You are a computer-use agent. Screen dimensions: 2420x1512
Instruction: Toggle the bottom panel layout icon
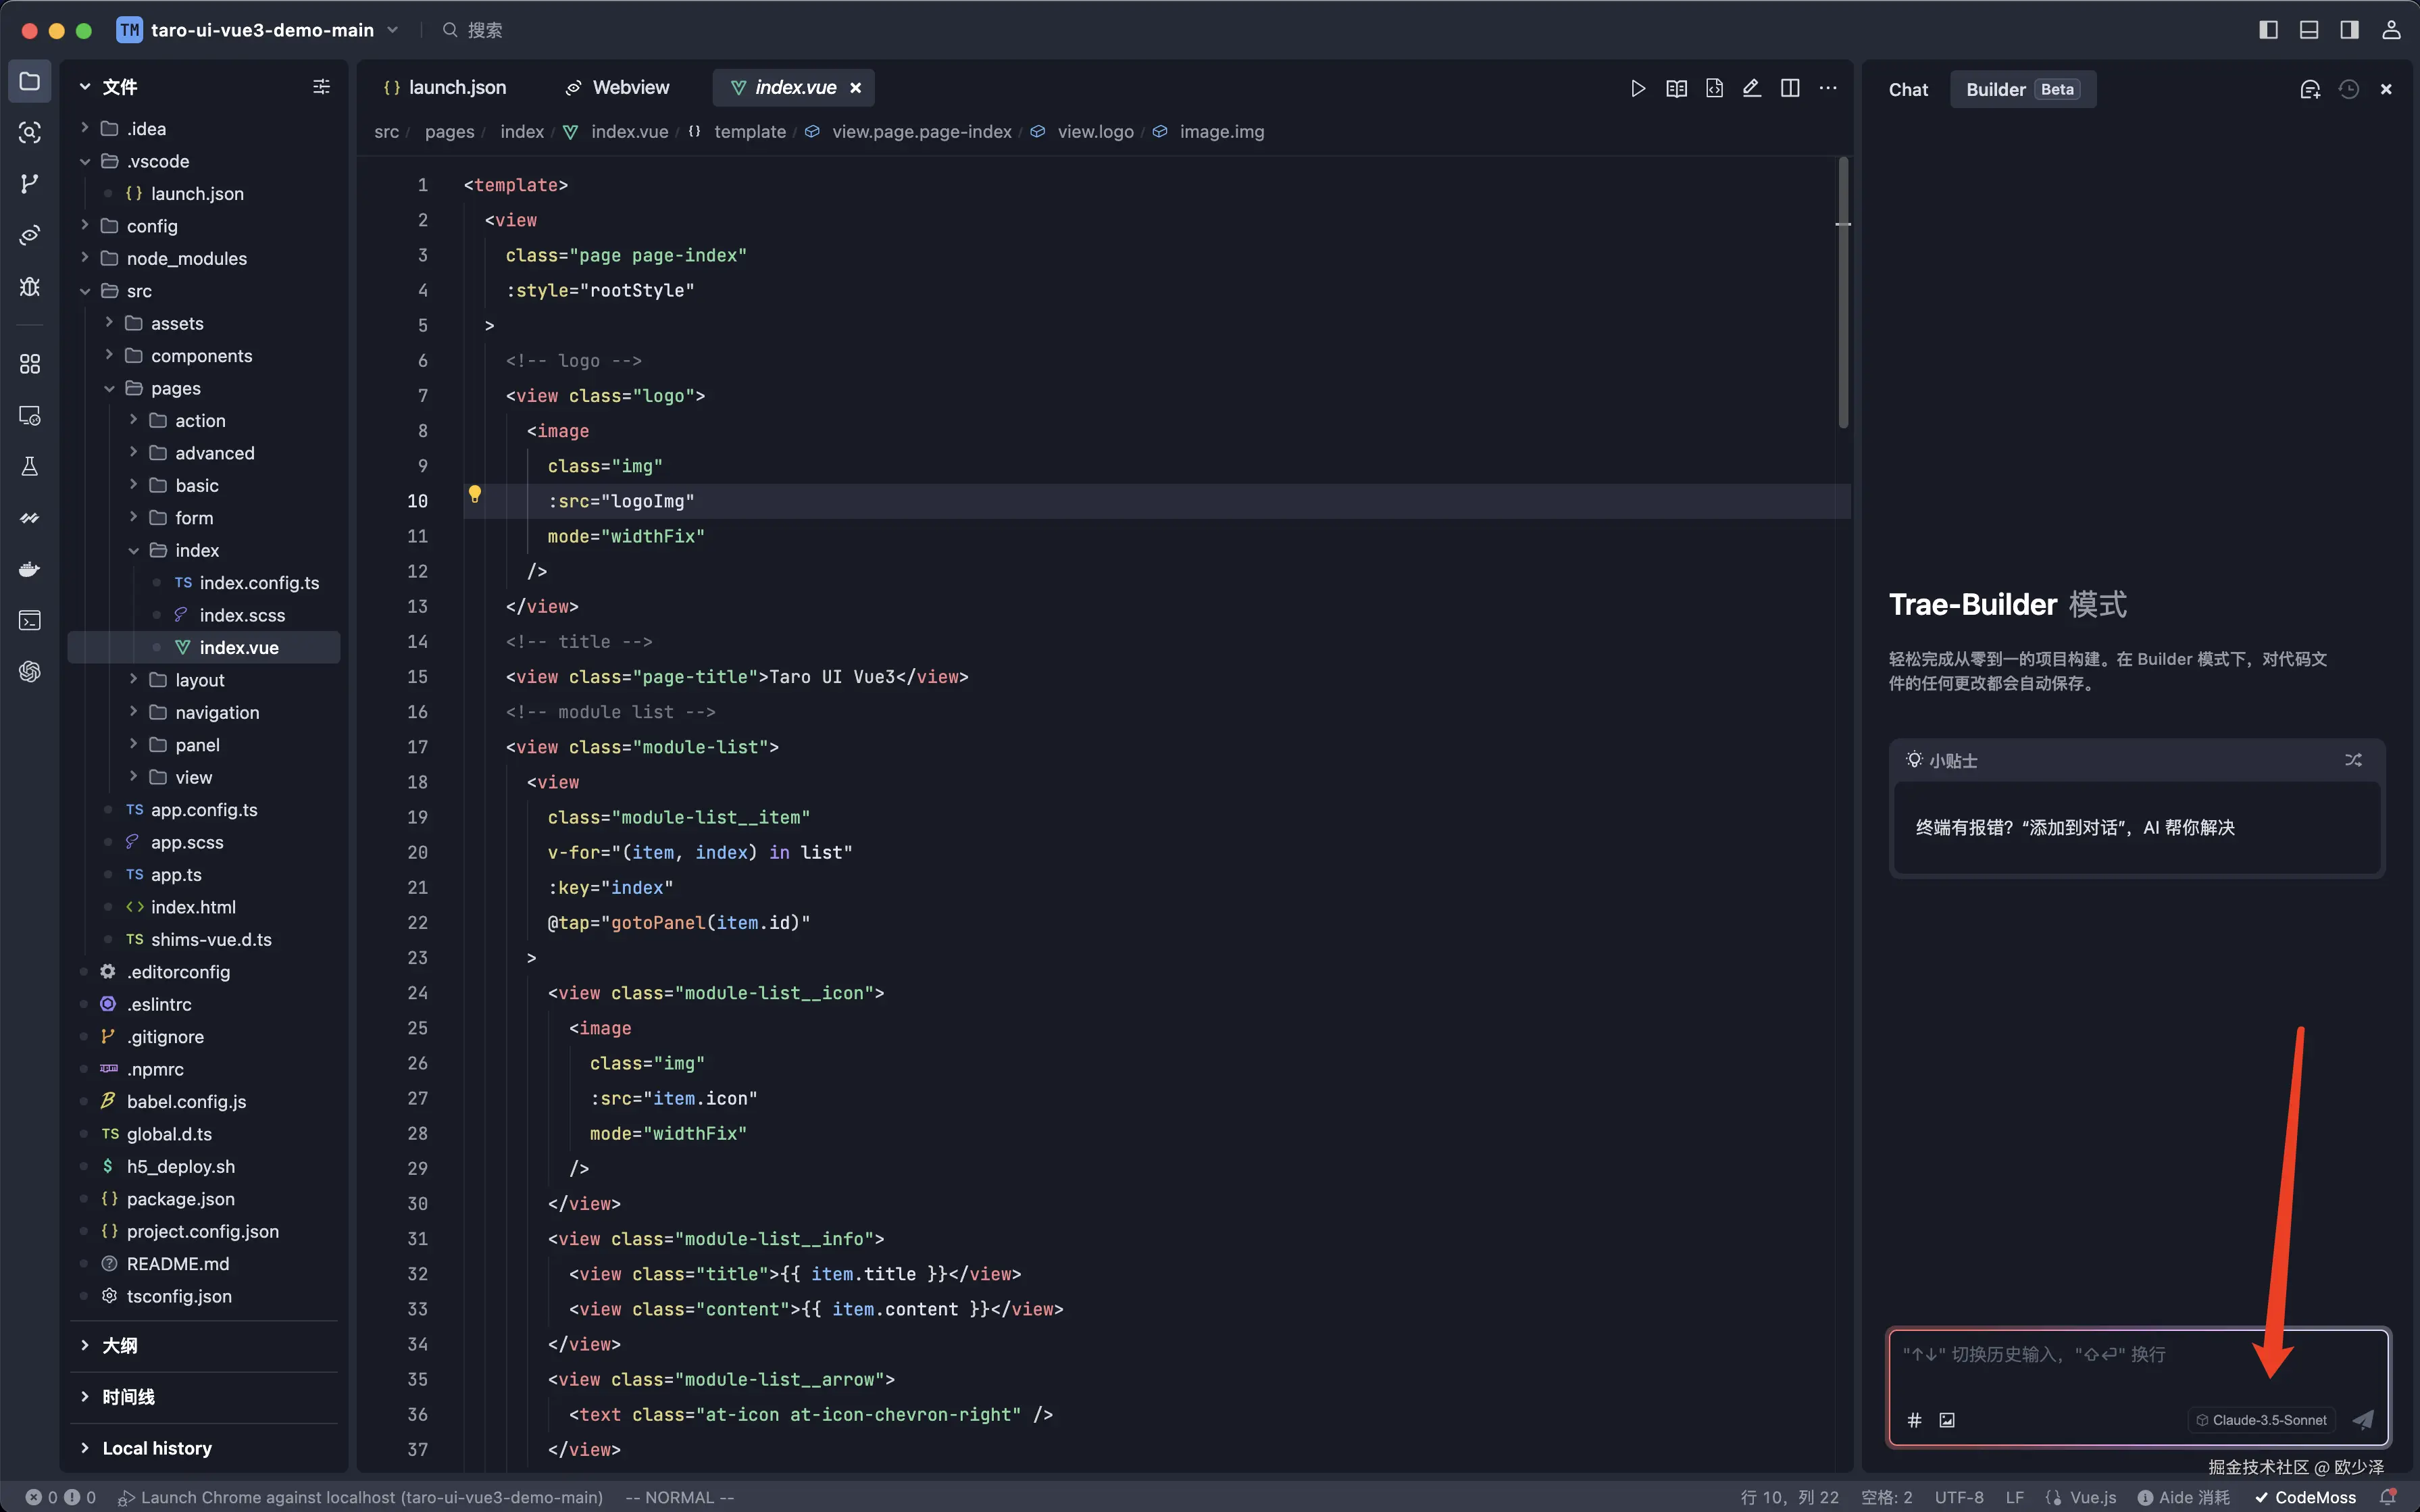[2309, 30]
